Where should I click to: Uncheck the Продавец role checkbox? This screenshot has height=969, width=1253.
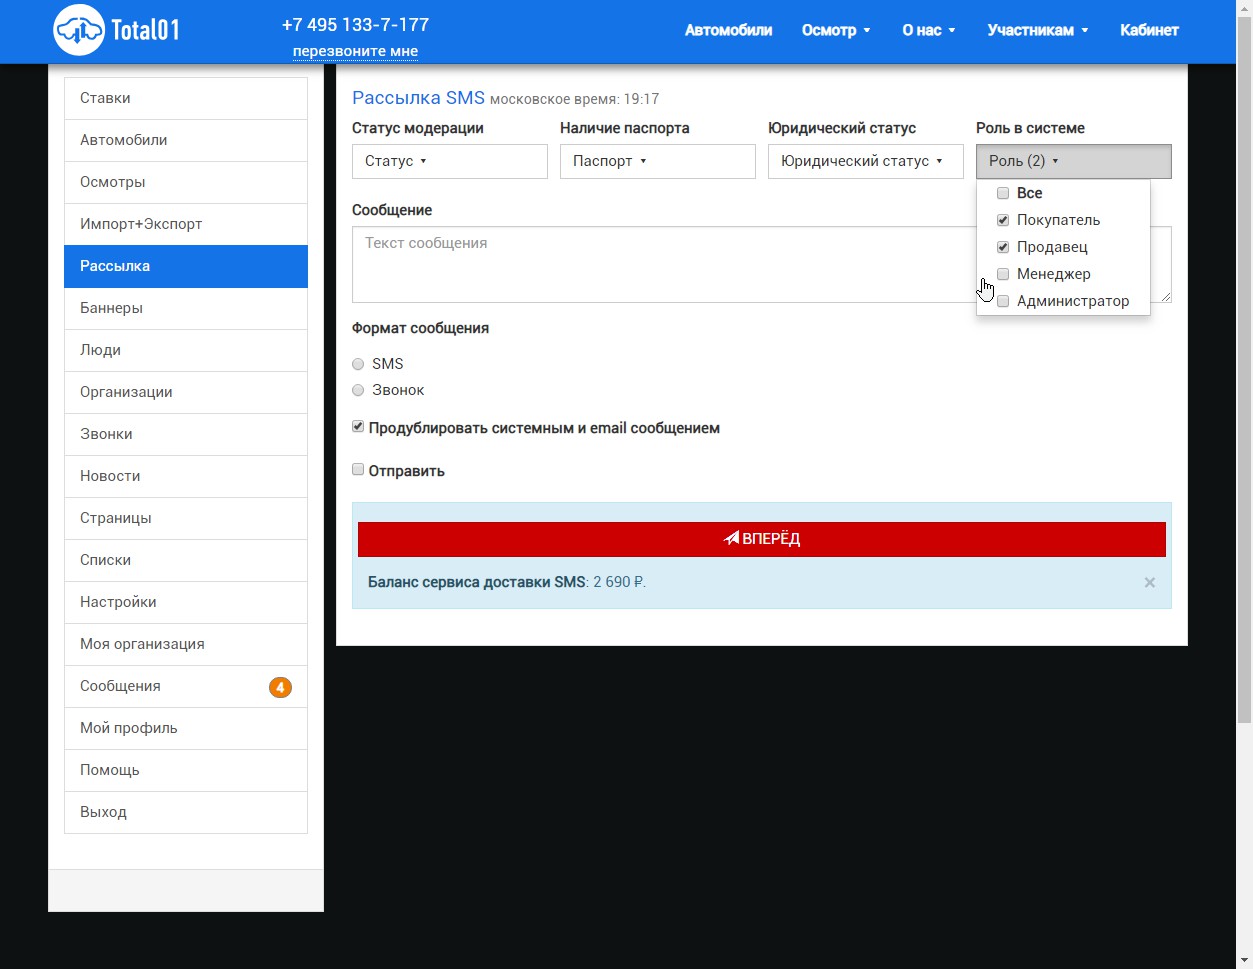(1003, 247)
